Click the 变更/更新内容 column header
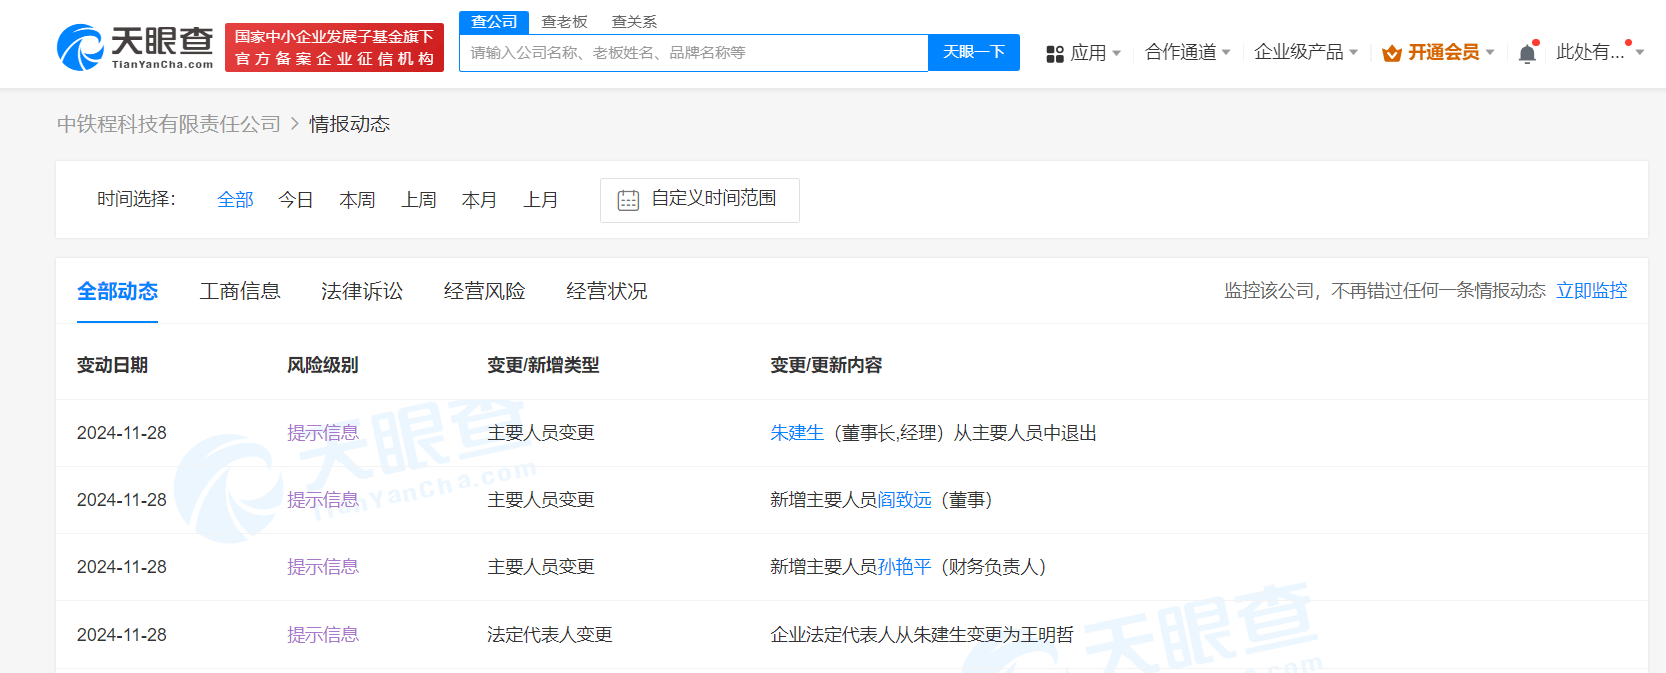Viewport: 1666px width, 673px height. [x=826, y=365]
